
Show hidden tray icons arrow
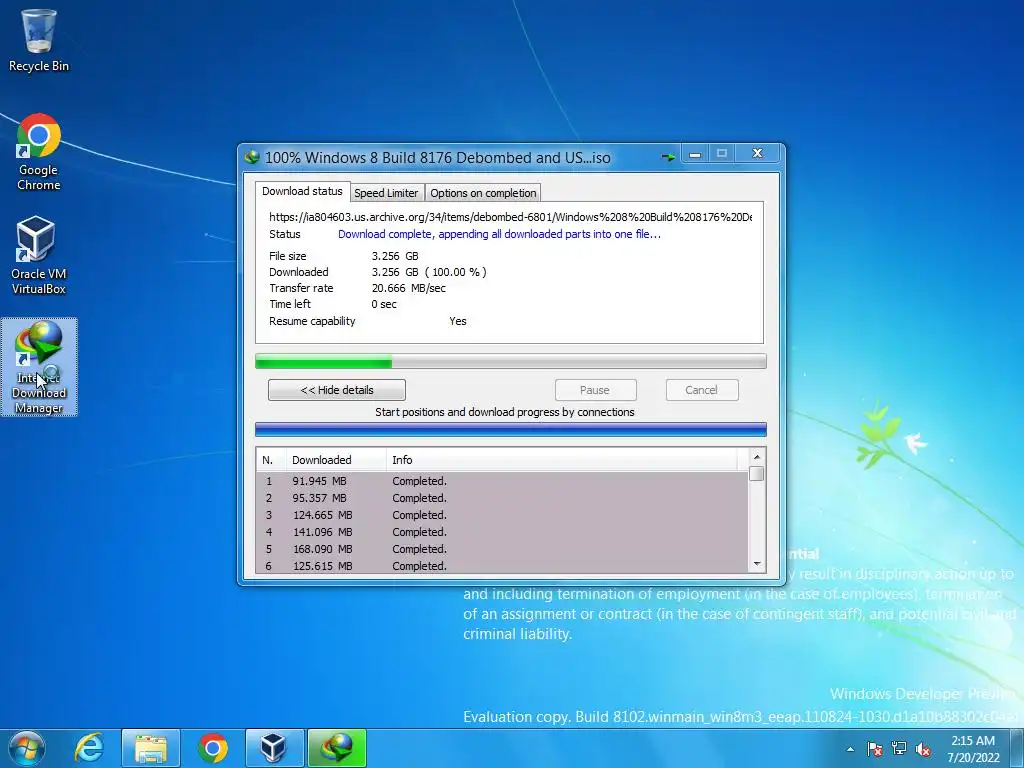850,749
